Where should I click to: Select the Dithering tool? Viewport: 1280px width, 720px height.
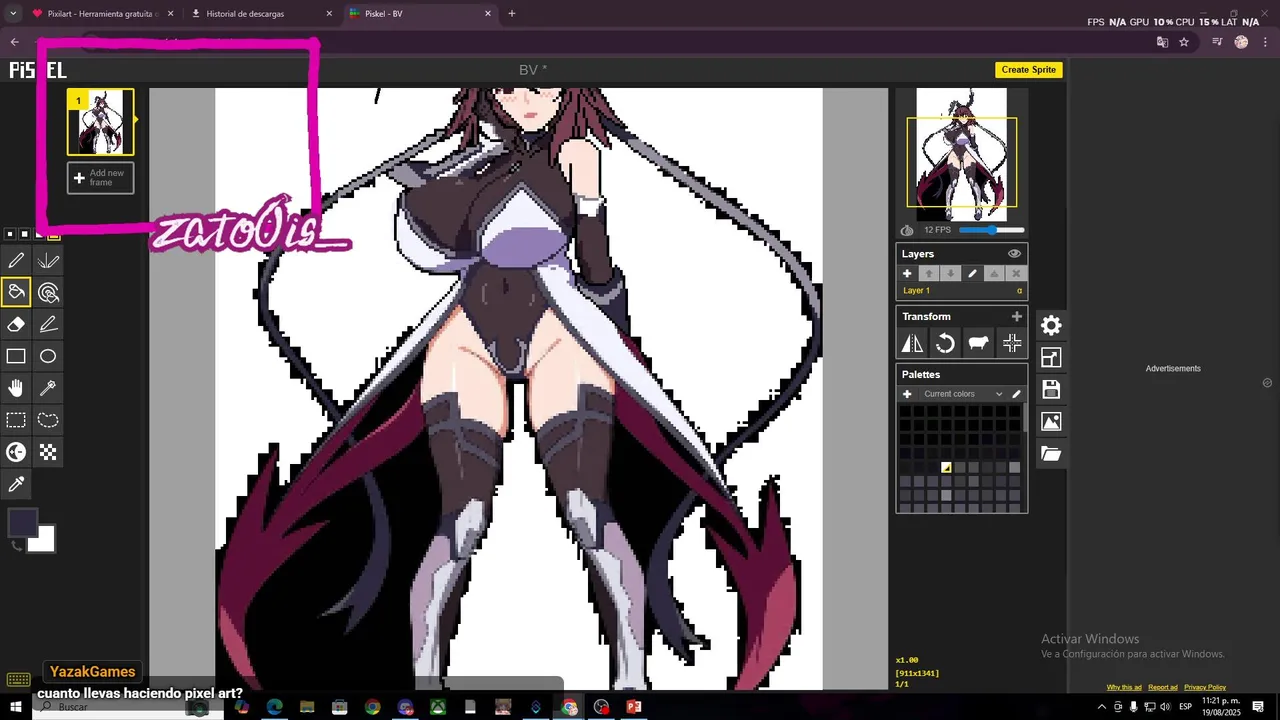[48, 453]
